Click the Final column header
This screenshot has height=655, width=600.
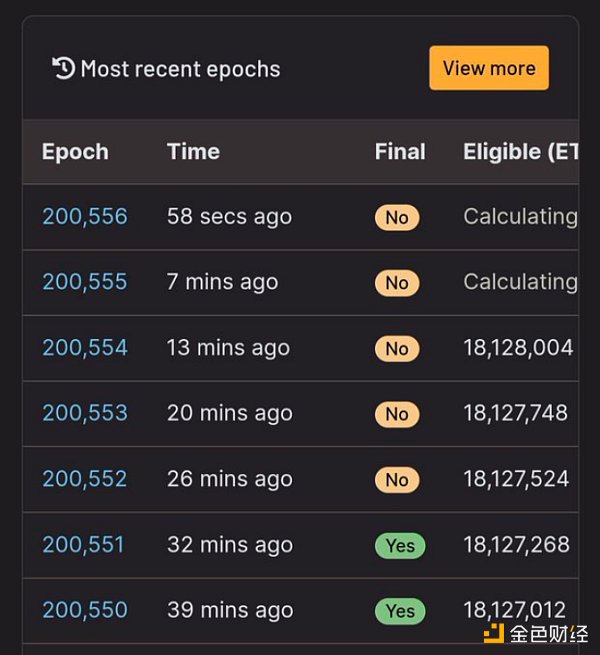[x=400, y=151]
